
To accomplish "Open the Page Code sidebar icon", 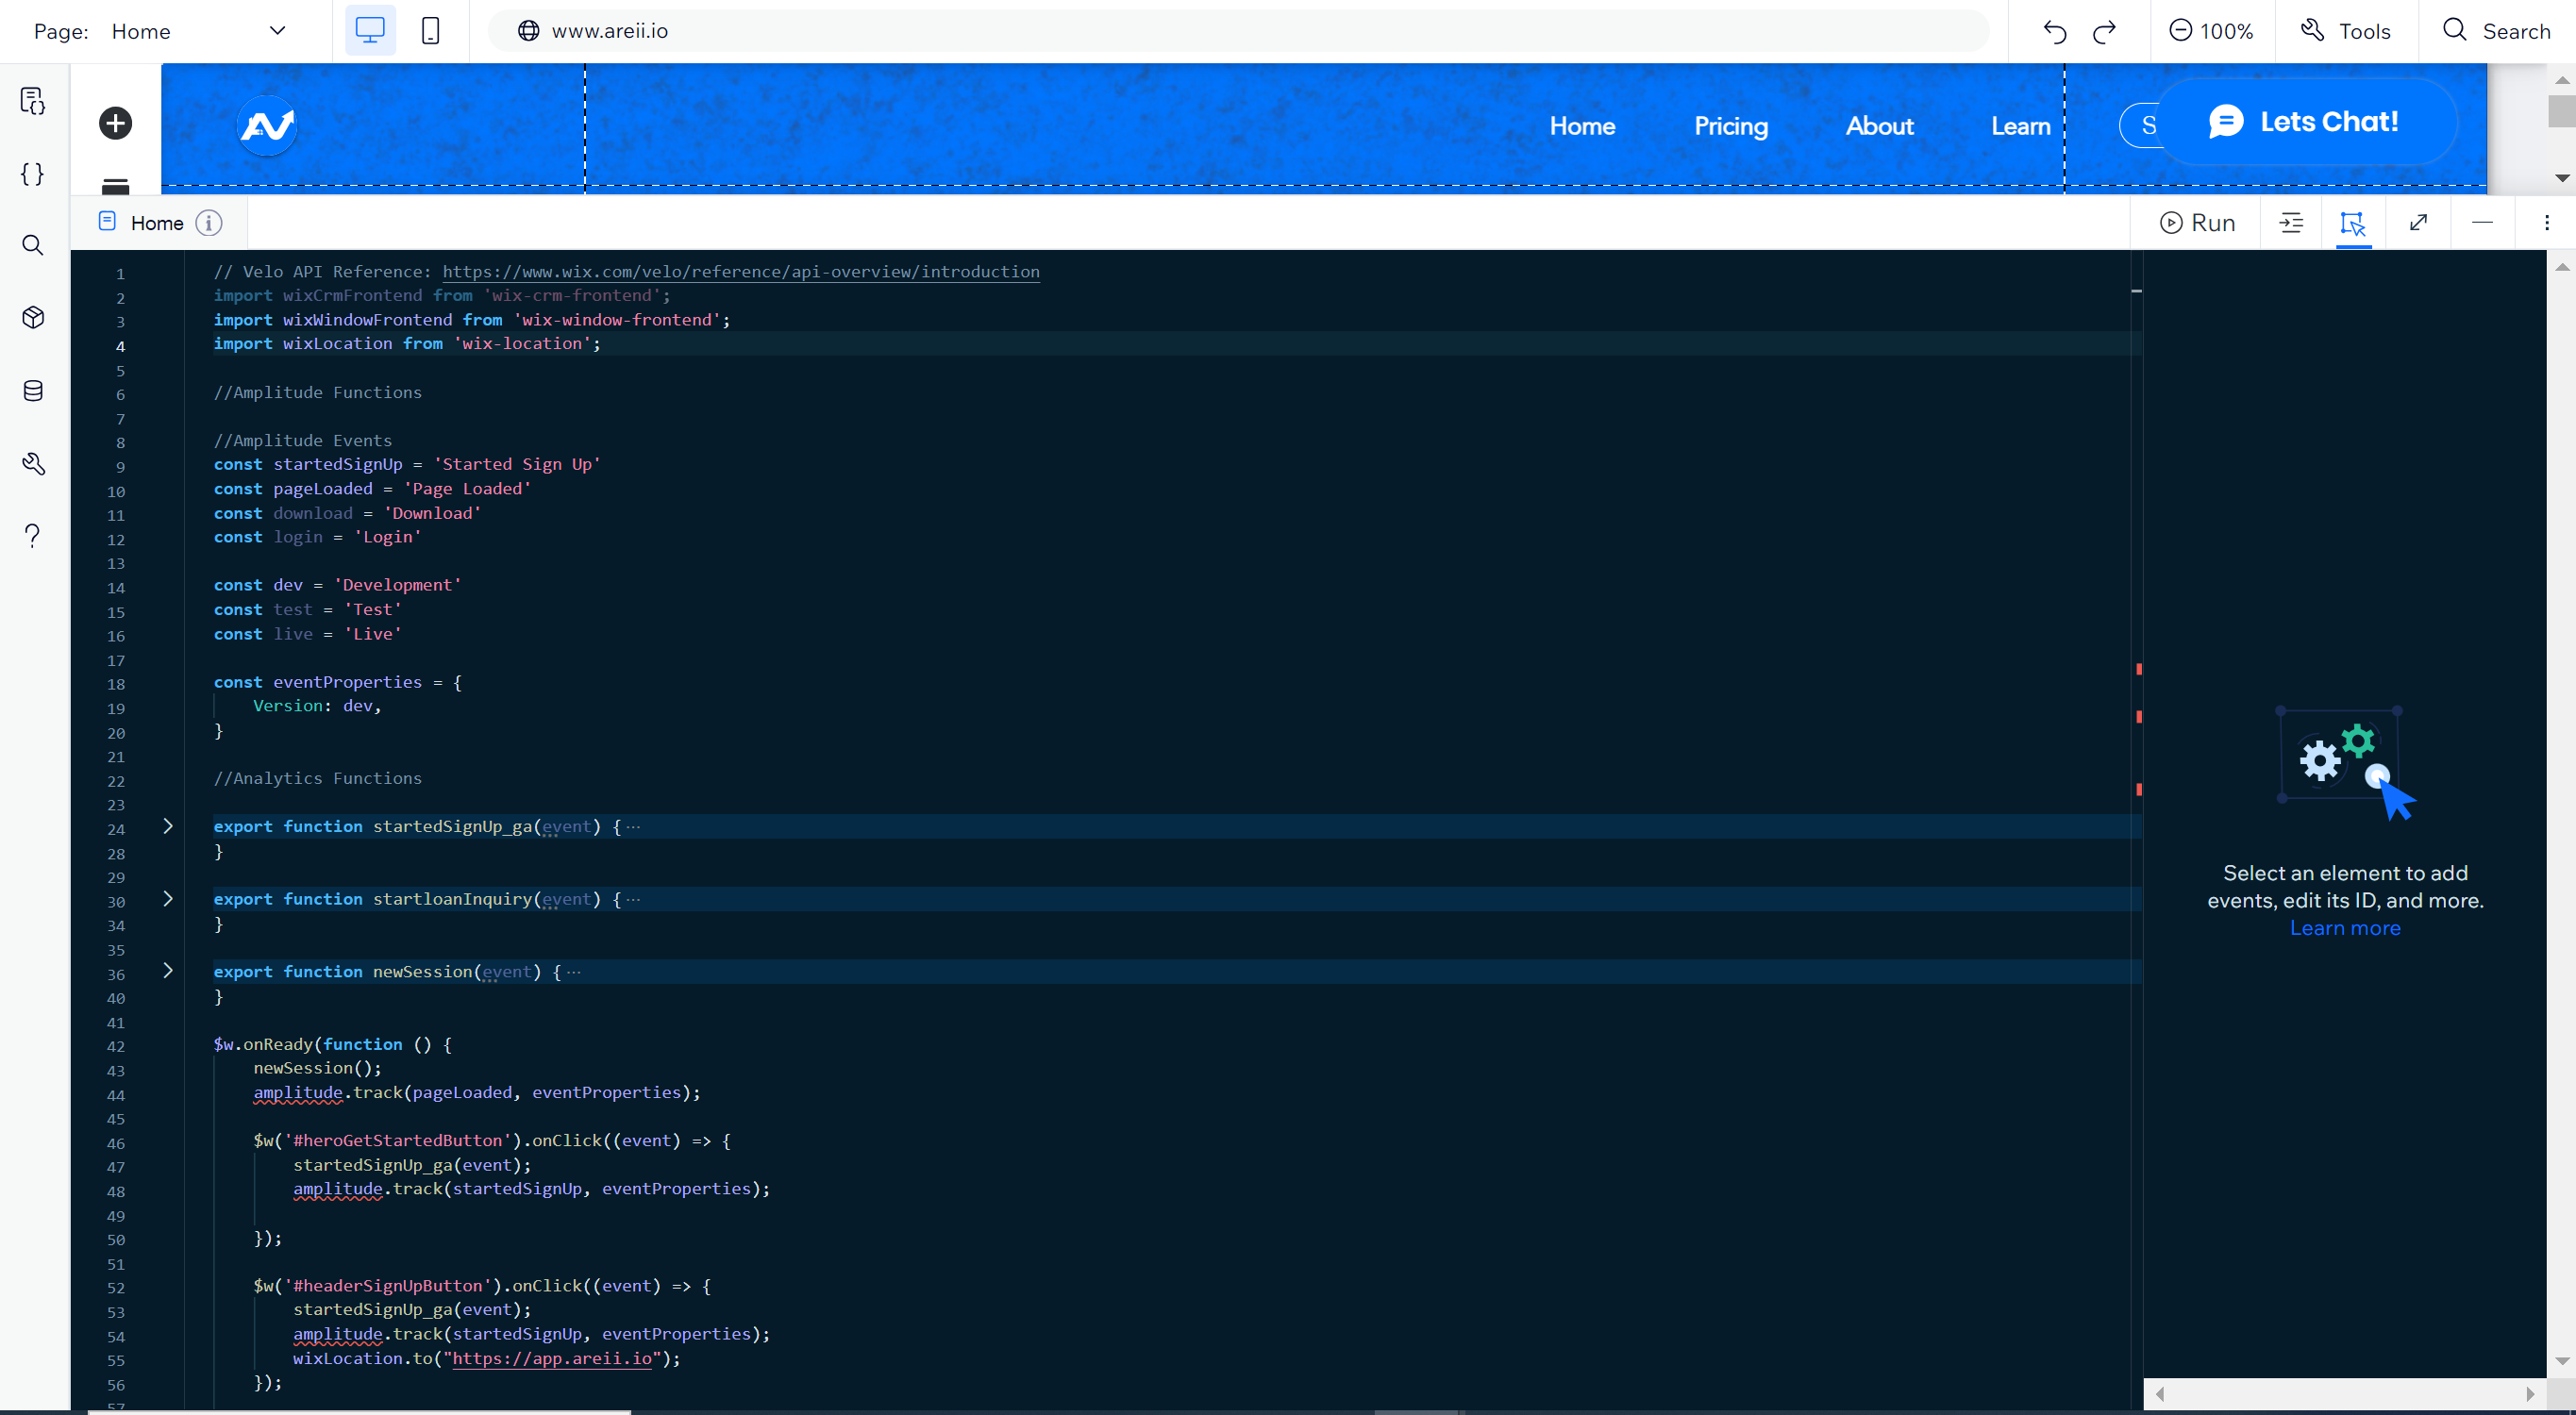I will 33,101.
